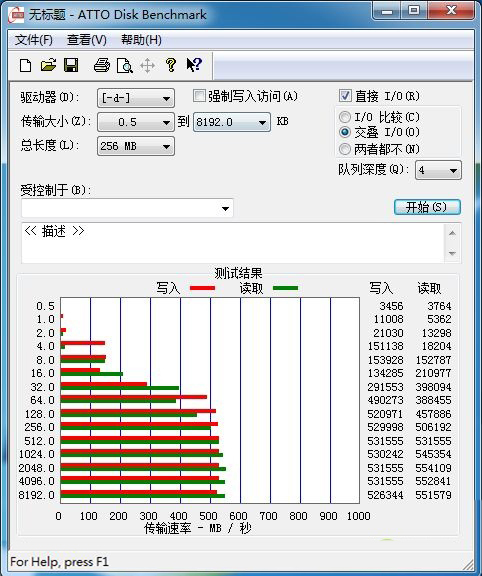482x576 pixels.
Task: Toggle the 直接 I/O(R) checkbox
Action: 345,96
